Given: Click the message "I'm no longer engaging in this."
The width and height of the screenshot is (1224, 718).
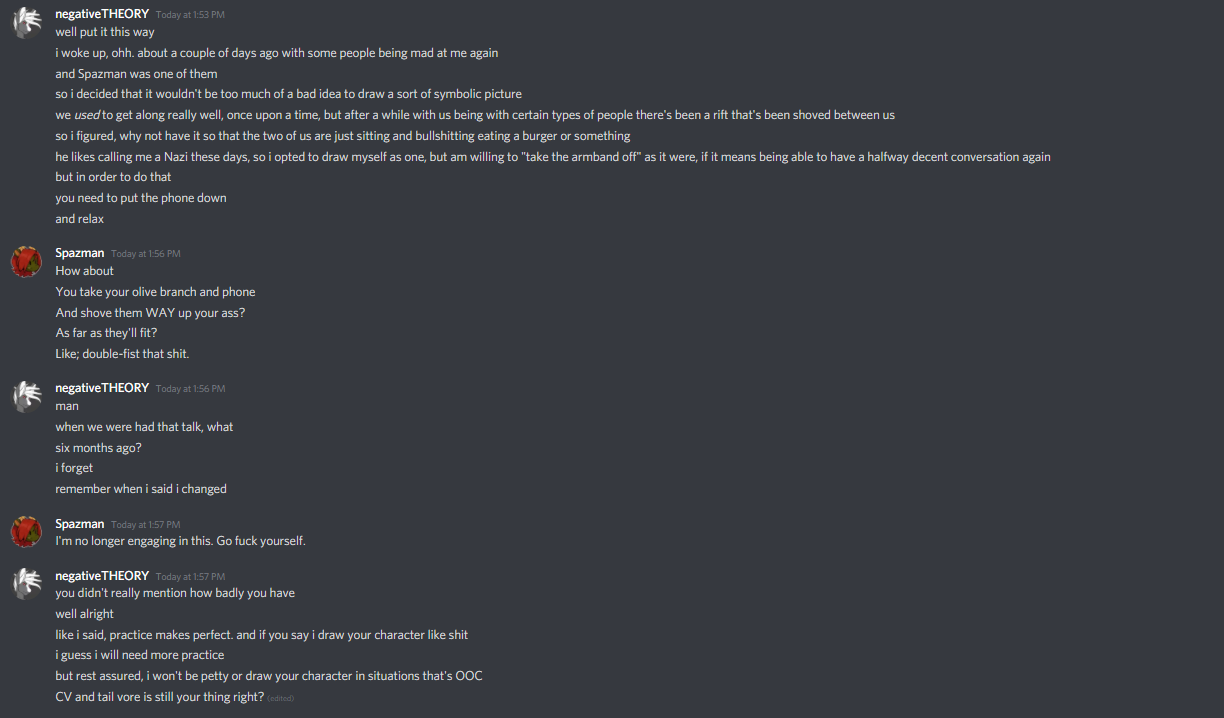Looking at the screenshot, I should click(x=134, y=541).
